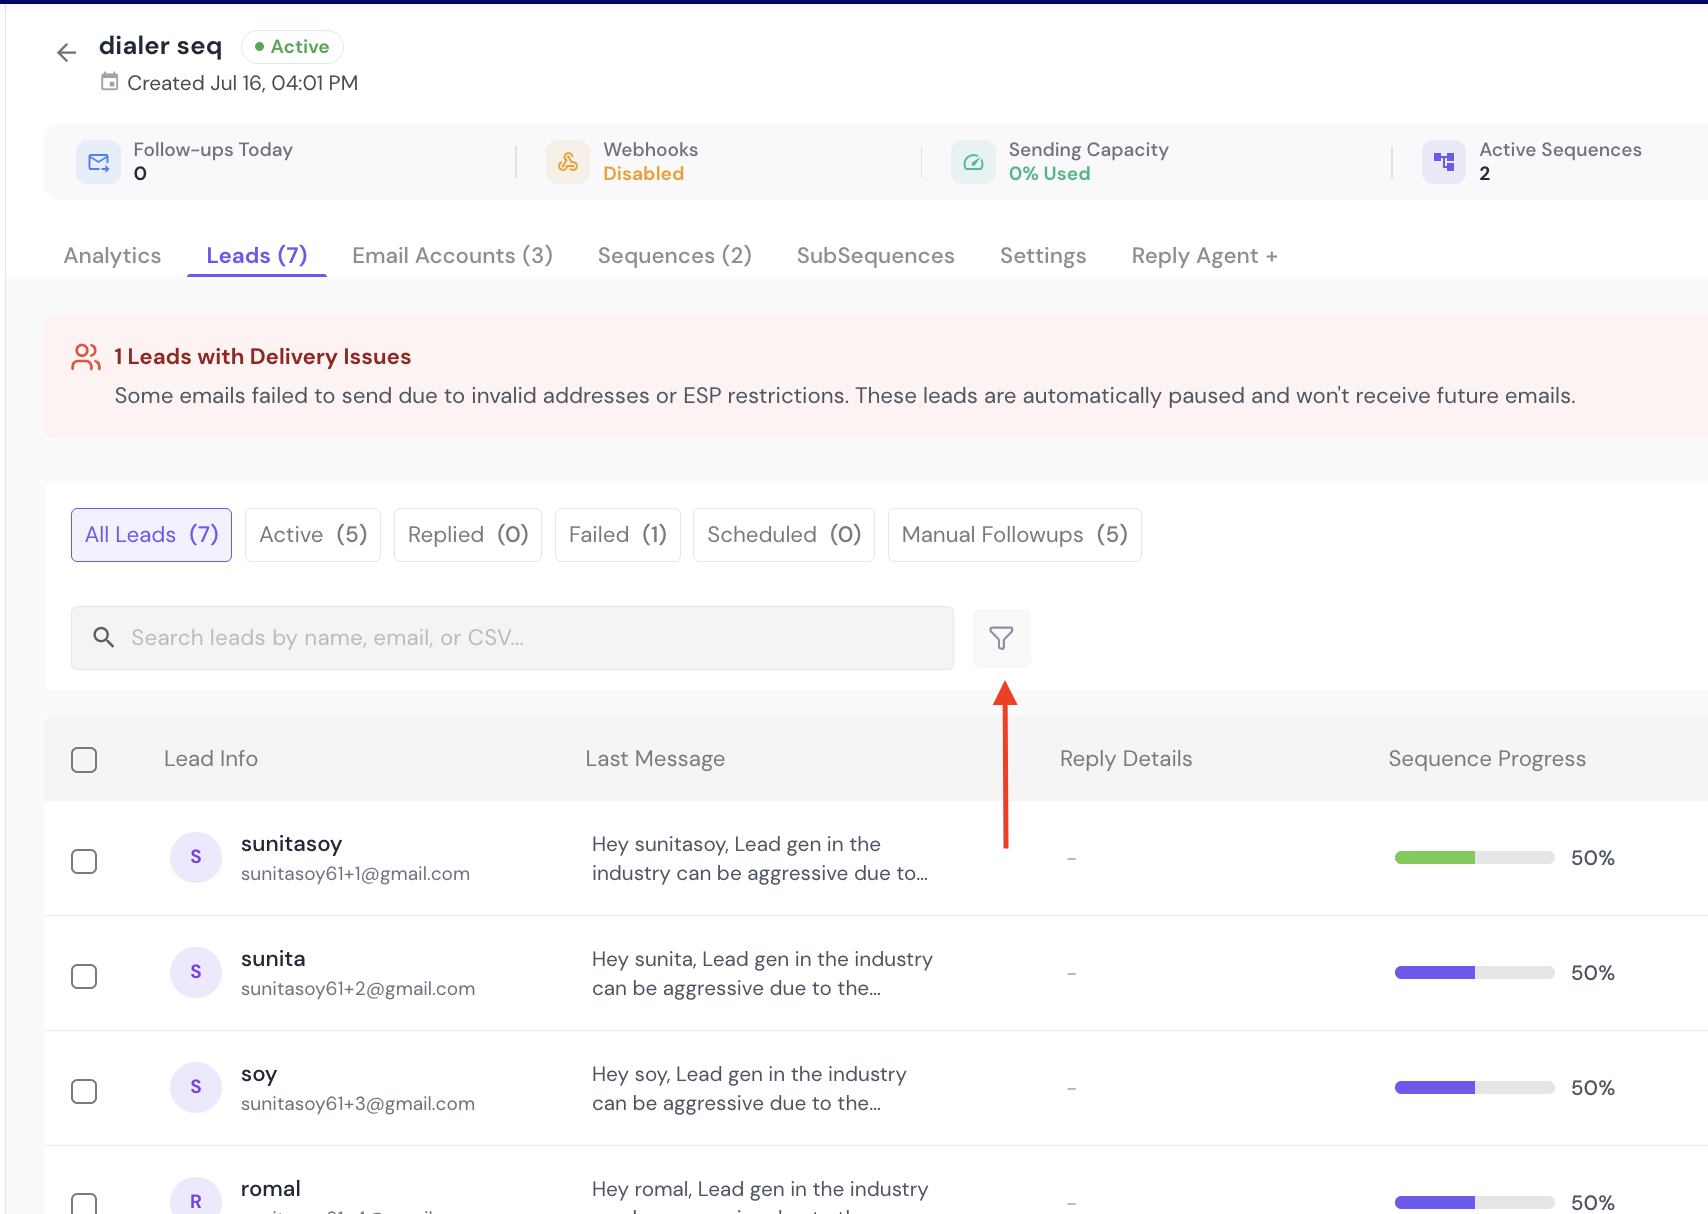
Task: Check the romal lead checkbox
Action: [84, 1203]
